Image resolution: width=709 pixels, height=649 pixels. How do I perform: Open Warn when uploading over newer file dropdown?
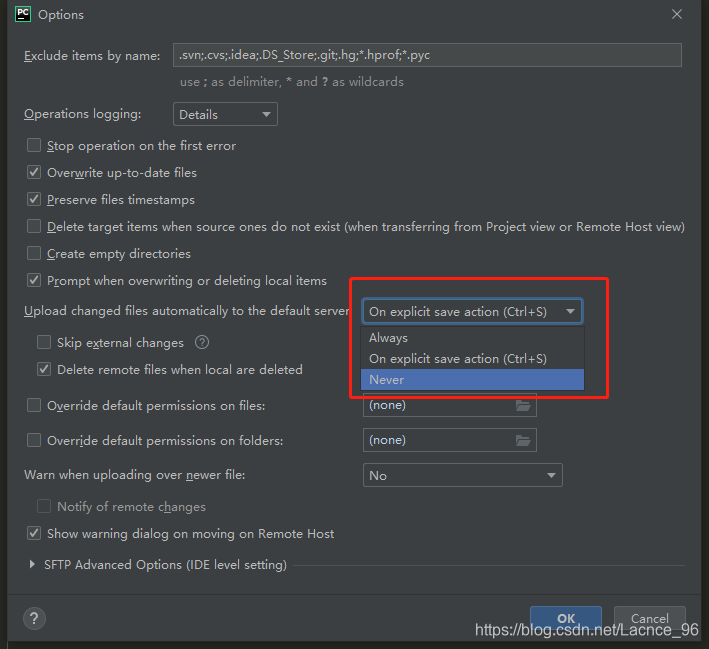[463, 475]
